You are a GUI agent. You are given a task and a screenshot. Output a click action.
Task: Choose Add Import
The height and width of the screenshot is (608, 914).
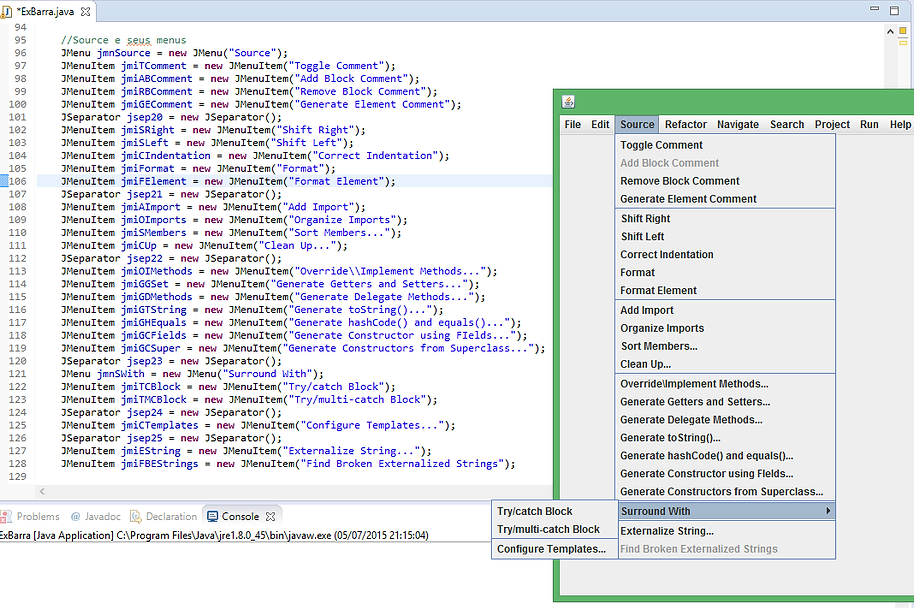pos(725,310)
